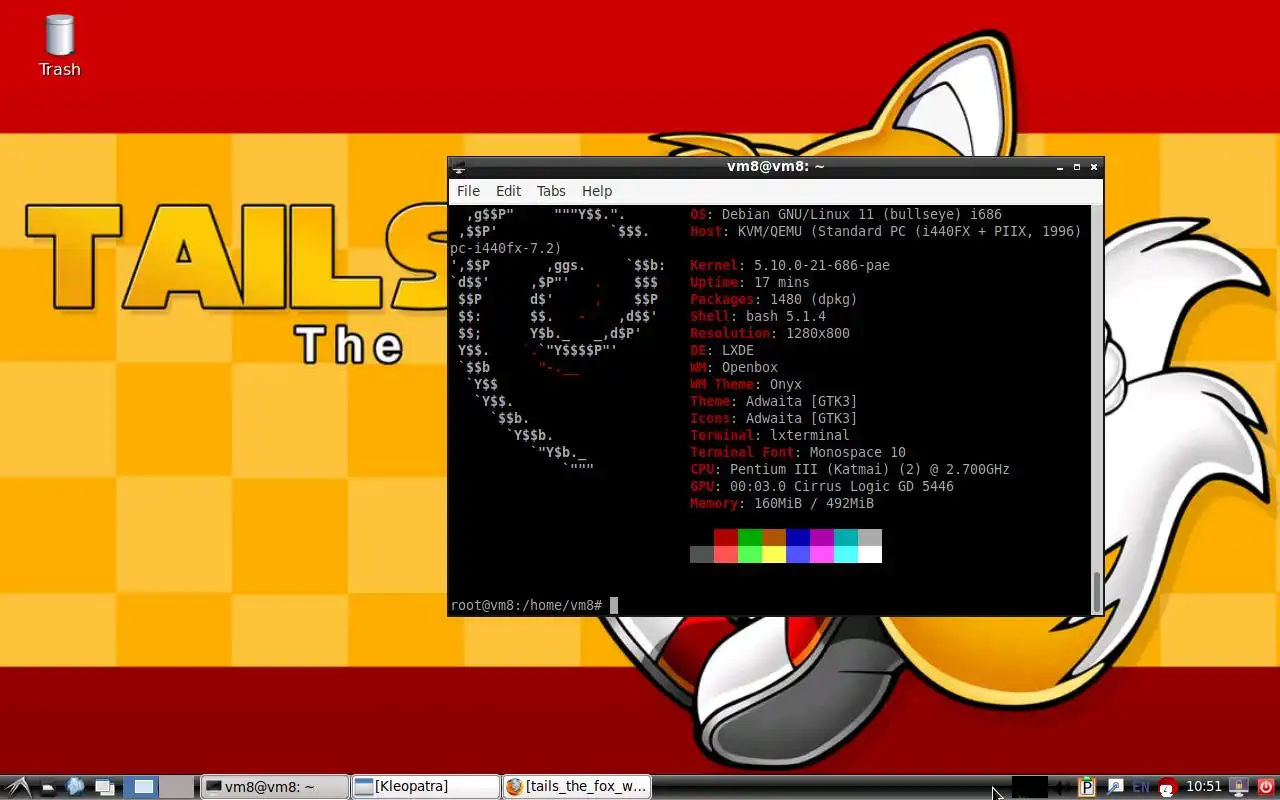The image size is (1280, 800).
Task: Open the LXDE start menu icon
Action: coord(18,787)
